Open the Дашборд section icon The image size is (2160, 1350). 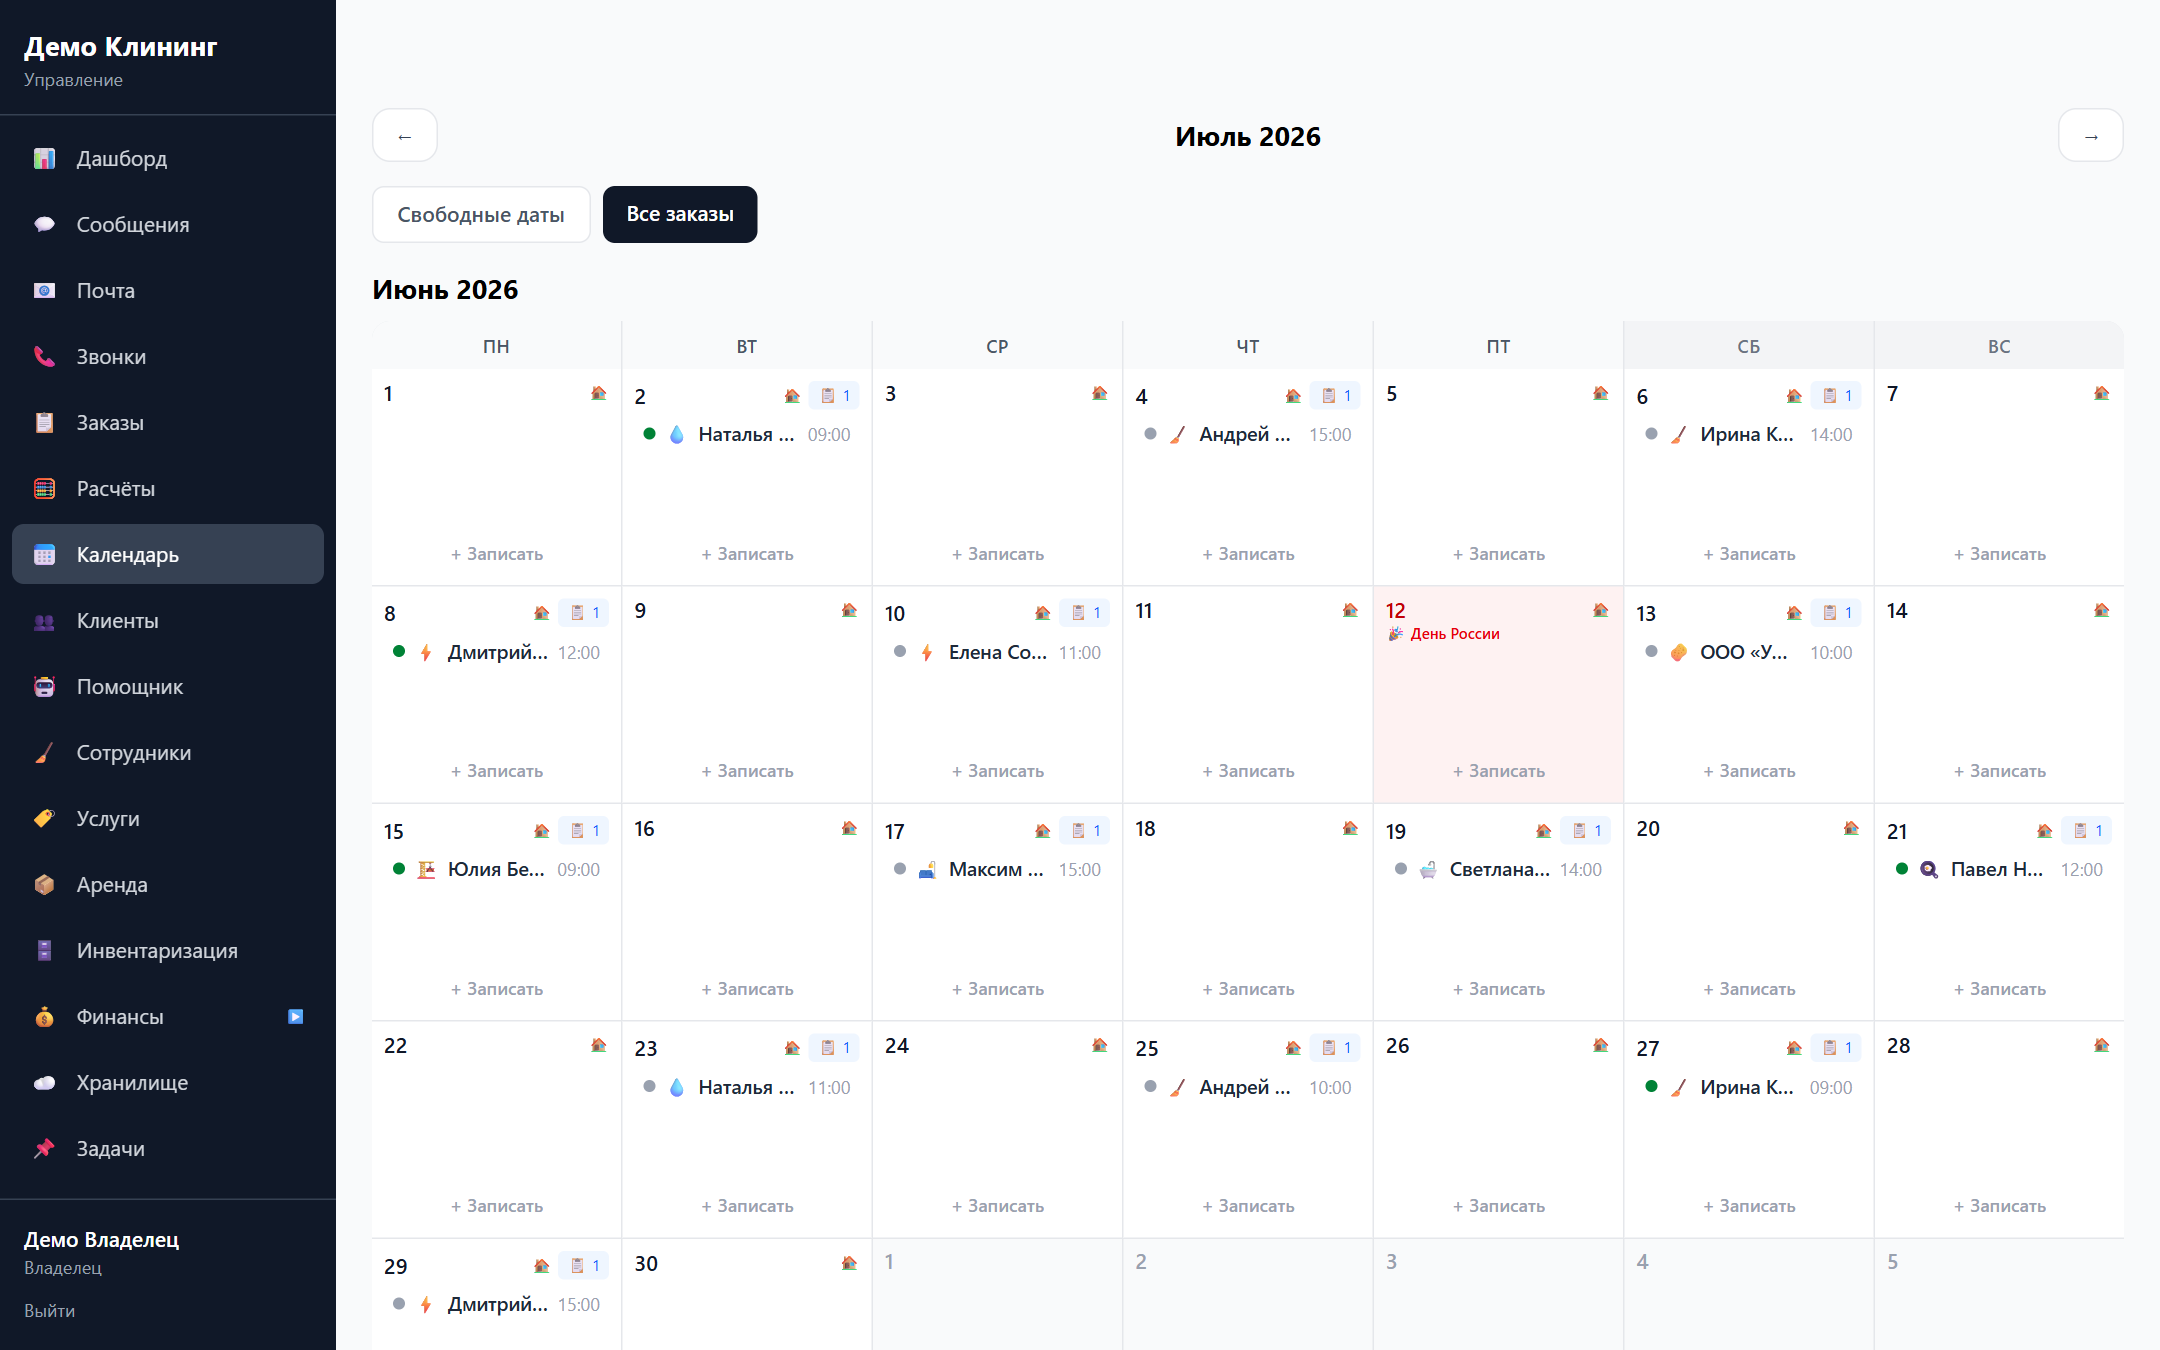[44, 159]
